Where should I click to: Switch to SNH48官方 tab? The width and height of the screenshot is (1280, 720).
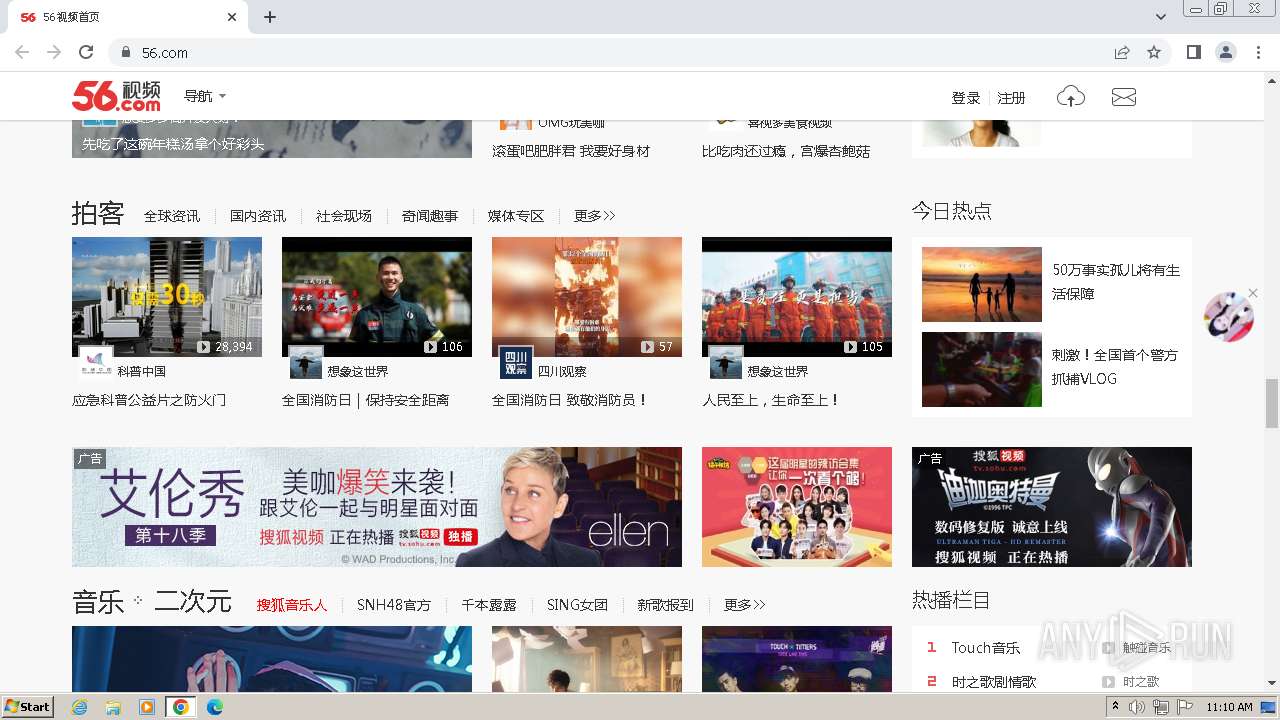point(394,605)
